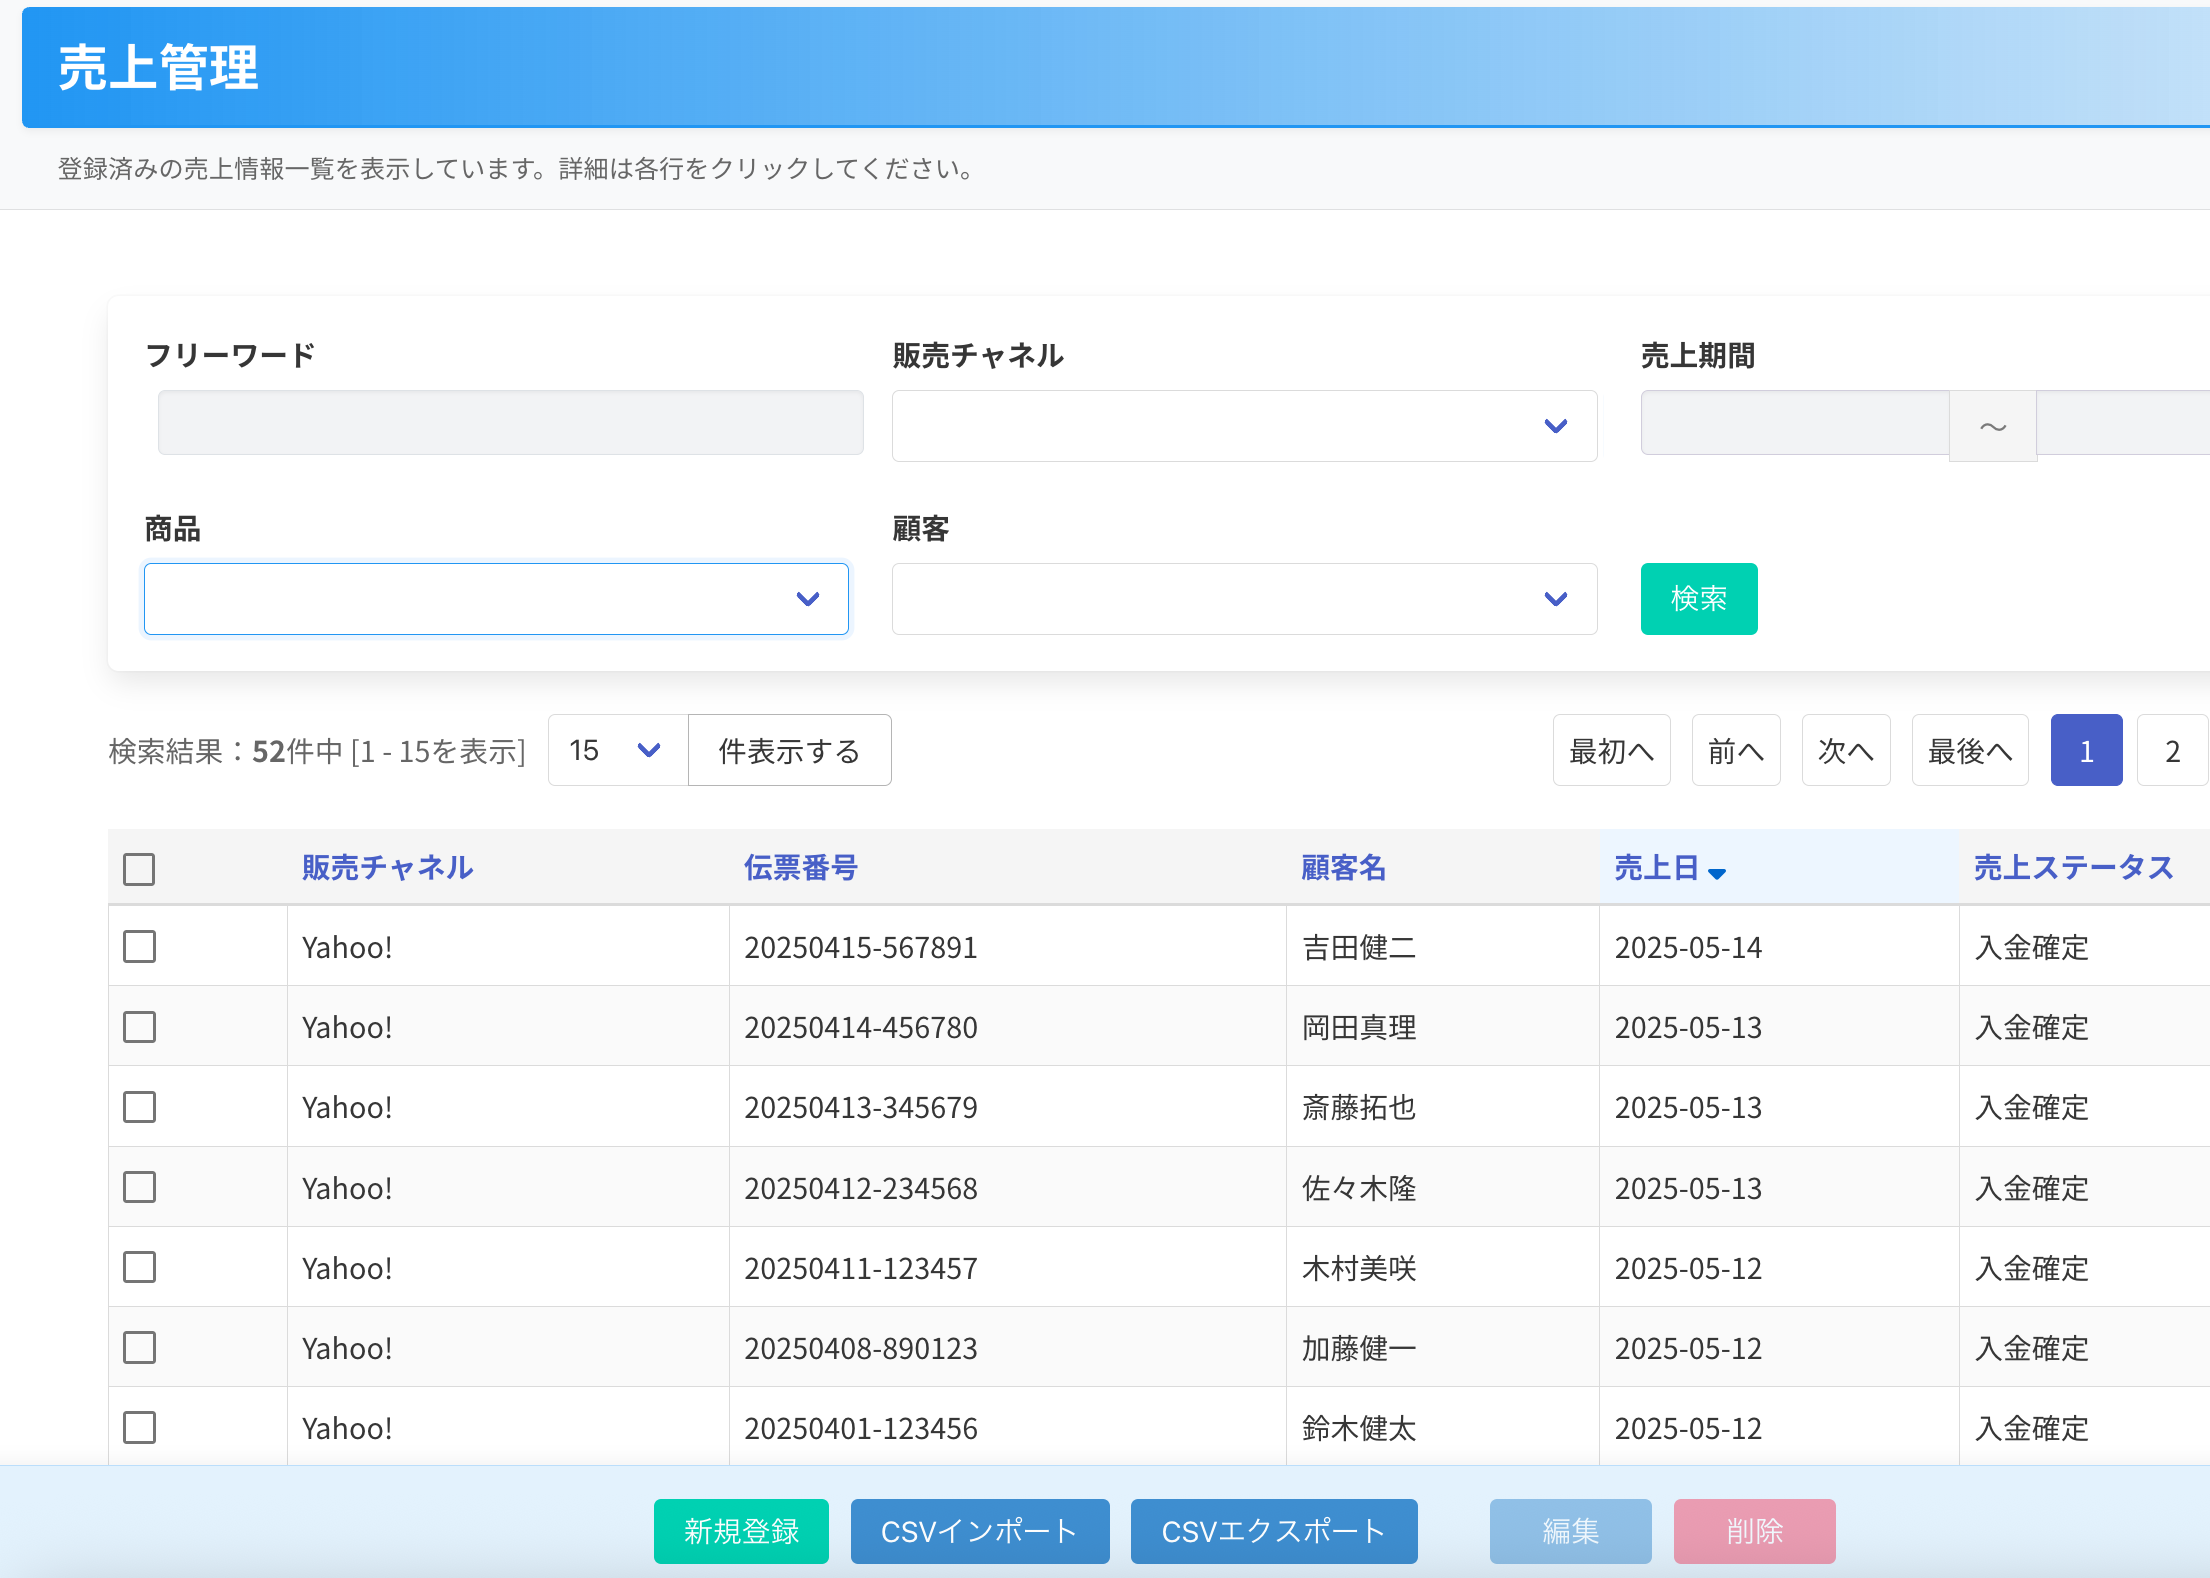Image resolution: width=2210 pixels, height=1578 pixels.
Task: Open the 15 items-per-page selector
Action: 616,750
